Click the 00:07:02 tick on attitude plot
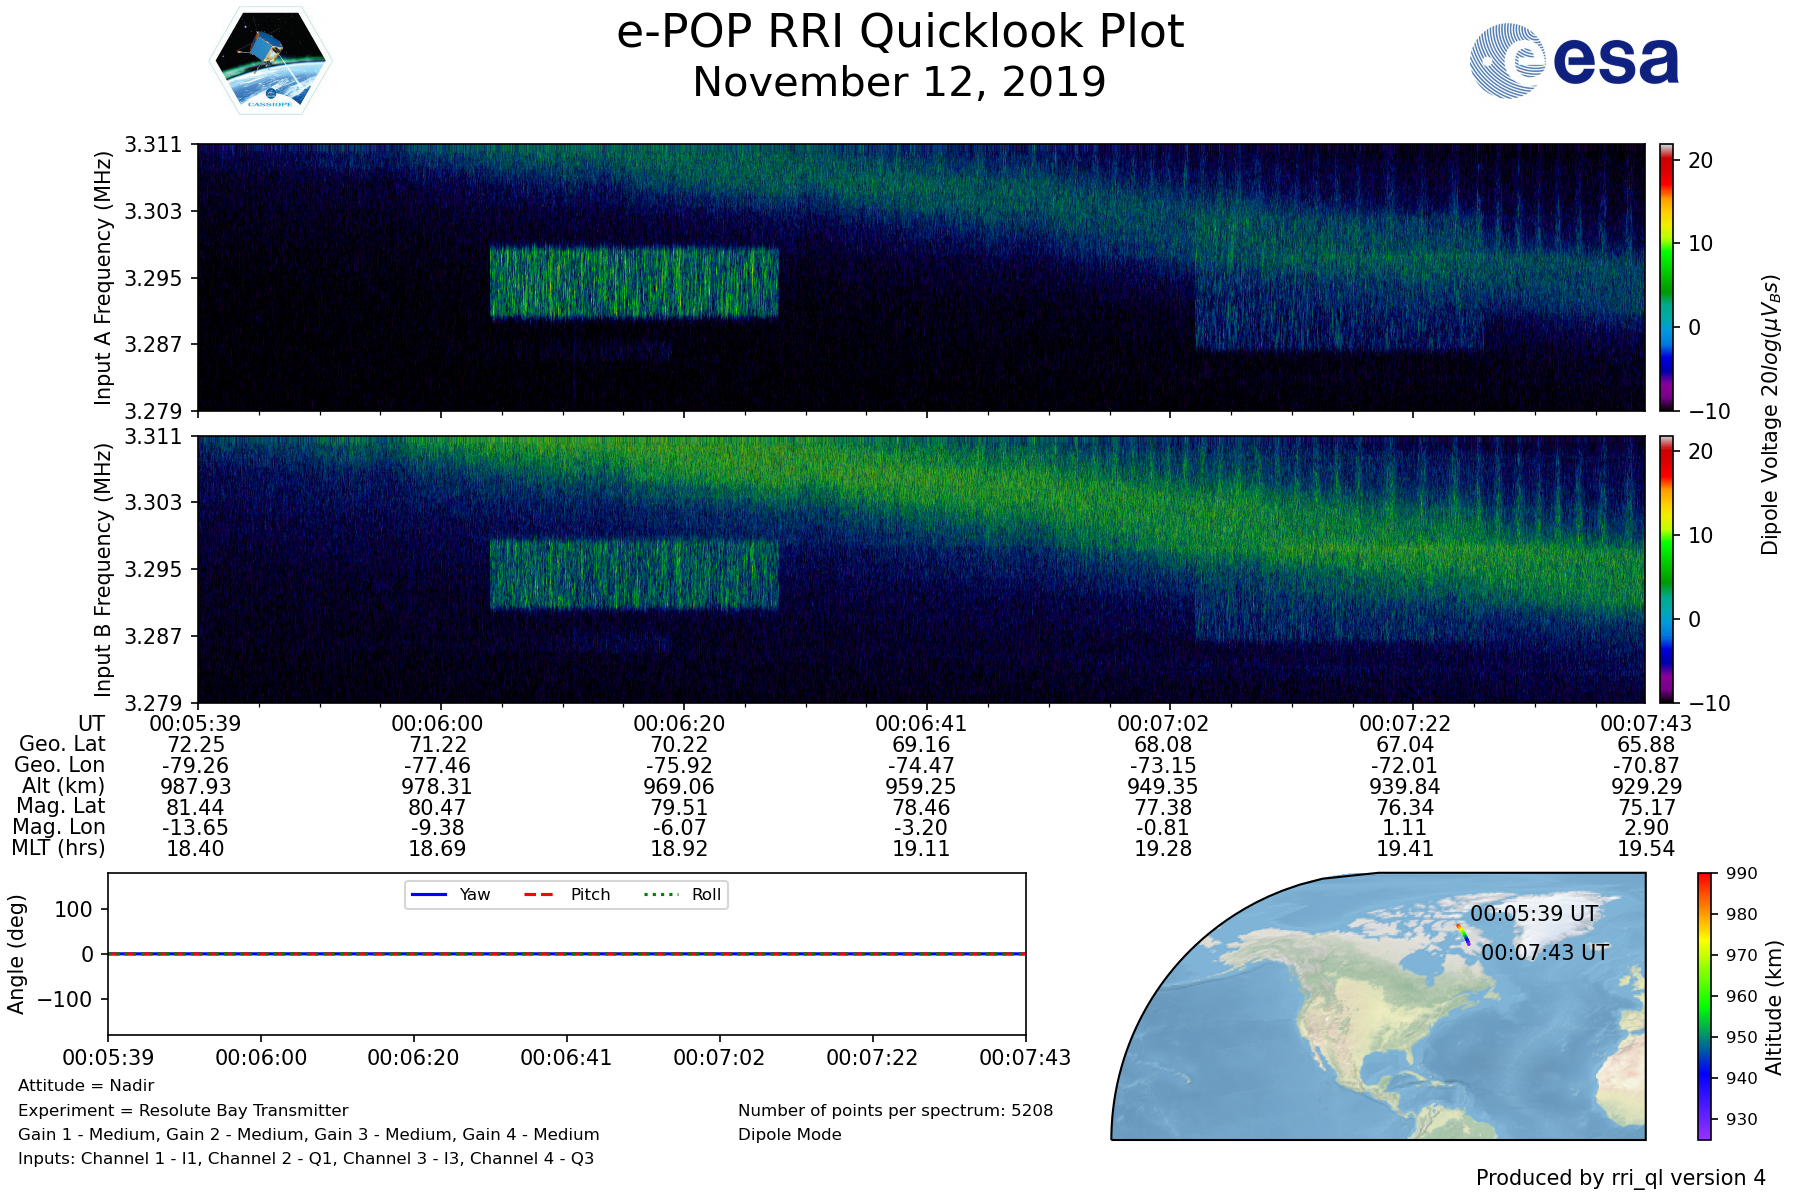Screen dimensions: 1800x1200 tap(719, 1058)
